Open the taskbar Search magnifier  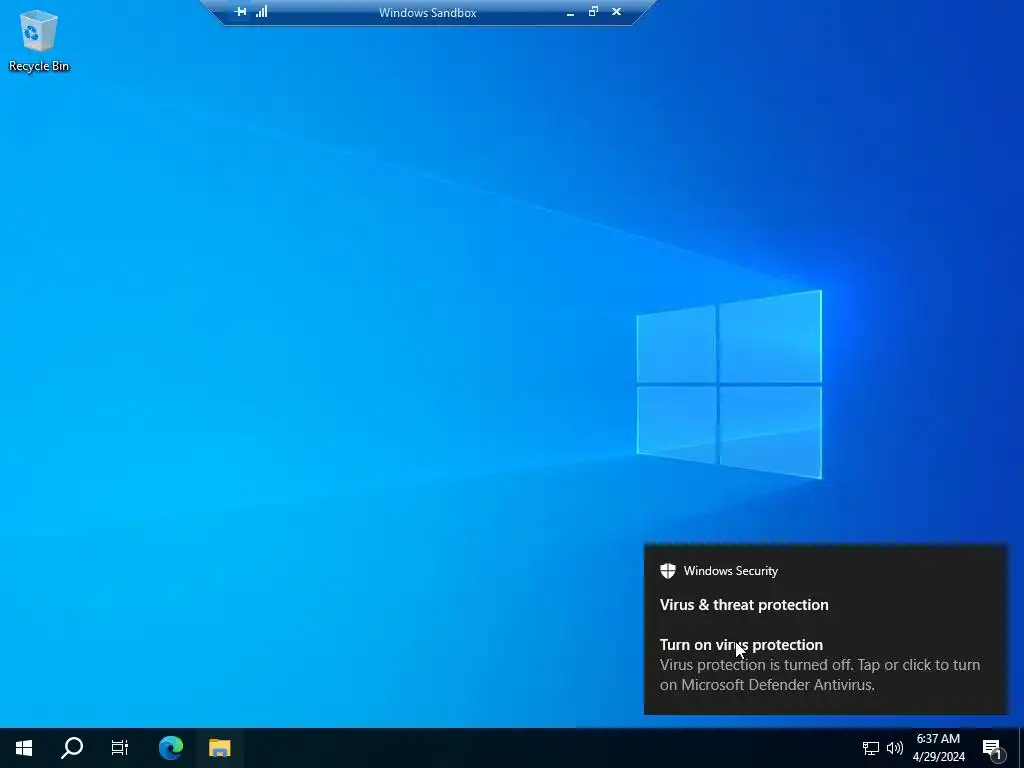(72, 748)
